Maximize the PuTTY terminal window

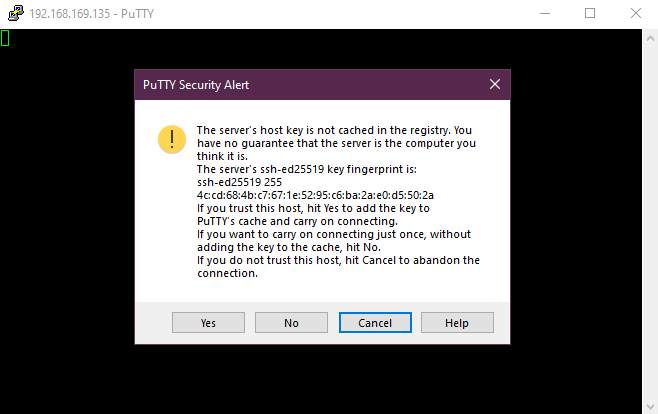point(590,13)
